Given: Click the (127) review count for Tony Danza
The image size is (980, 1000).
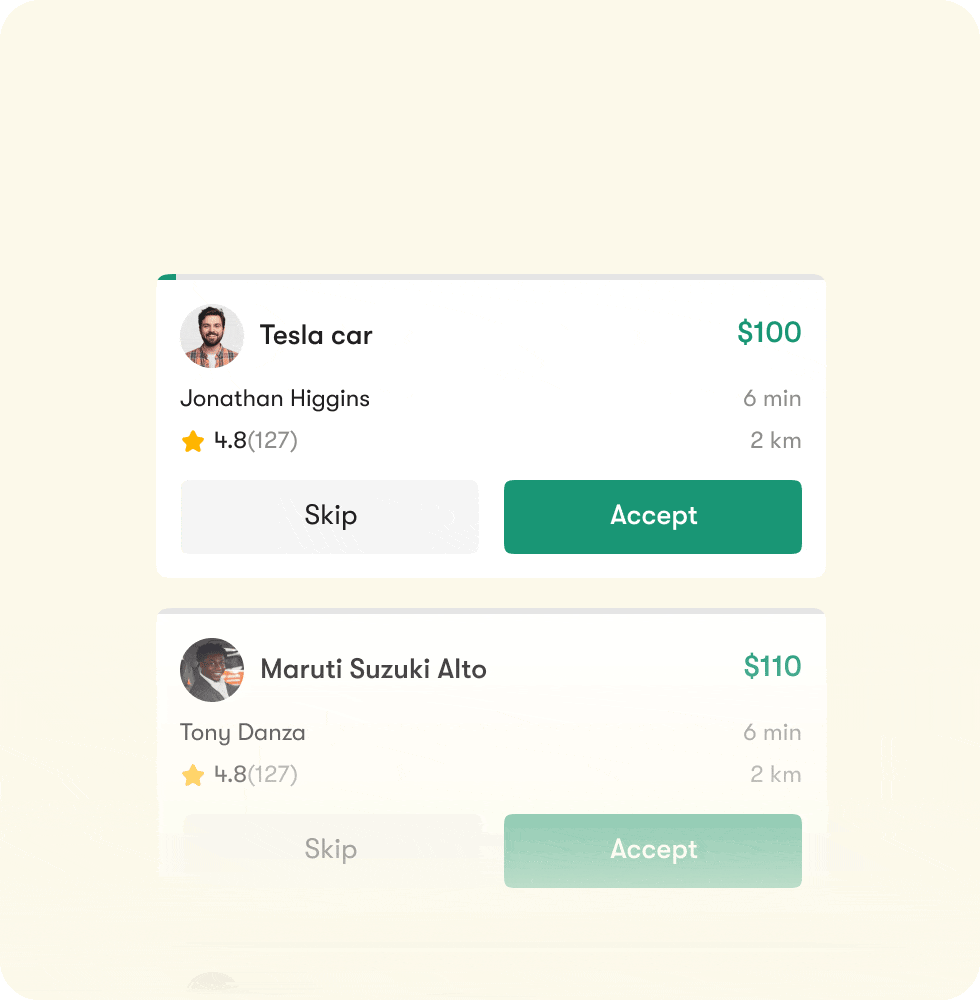Looking at the screenshot, I should coord(273,775).
